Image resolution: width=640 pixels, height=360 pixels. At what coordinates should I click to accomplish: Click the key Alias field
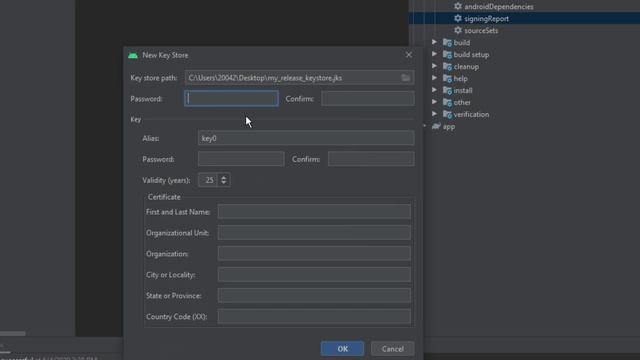[x=306, y=138]
